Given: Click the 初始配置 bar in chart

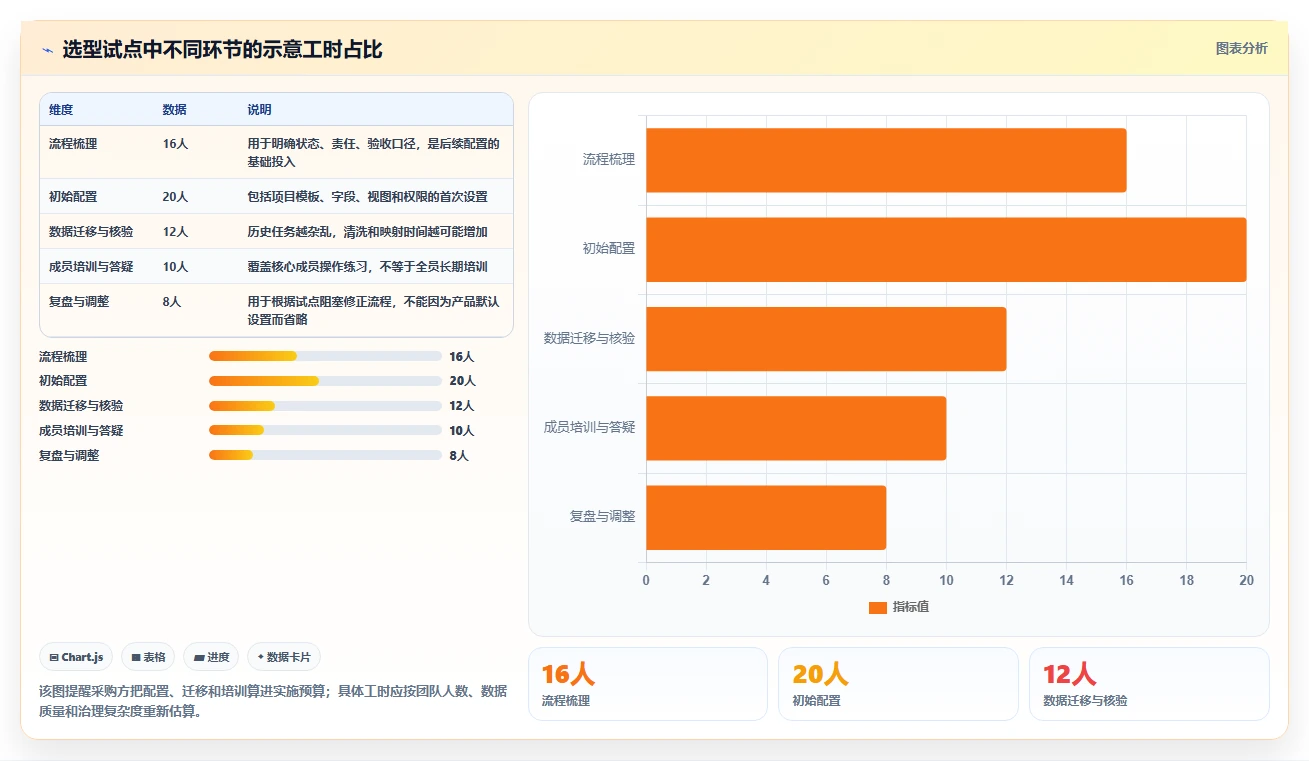Looking at the screenshot, I should point(946,249).
